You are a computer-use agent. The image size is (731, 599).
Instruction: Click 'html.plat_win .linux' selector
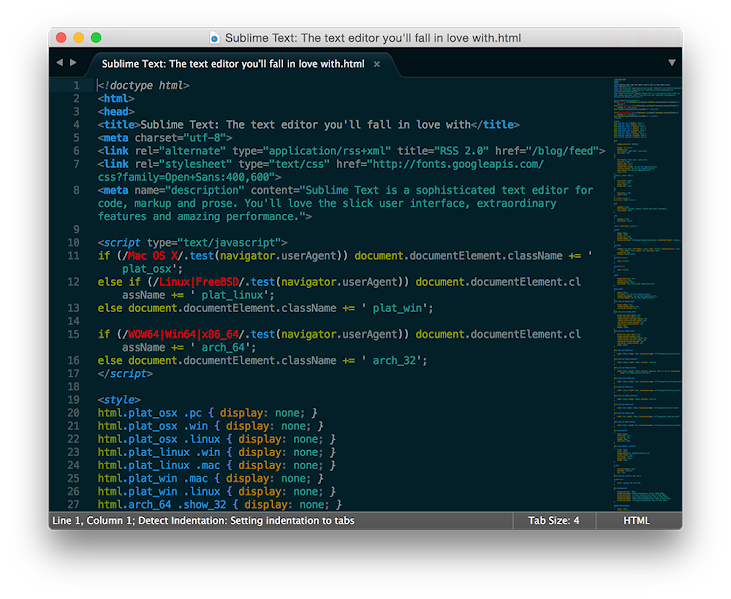coord(159,491)
